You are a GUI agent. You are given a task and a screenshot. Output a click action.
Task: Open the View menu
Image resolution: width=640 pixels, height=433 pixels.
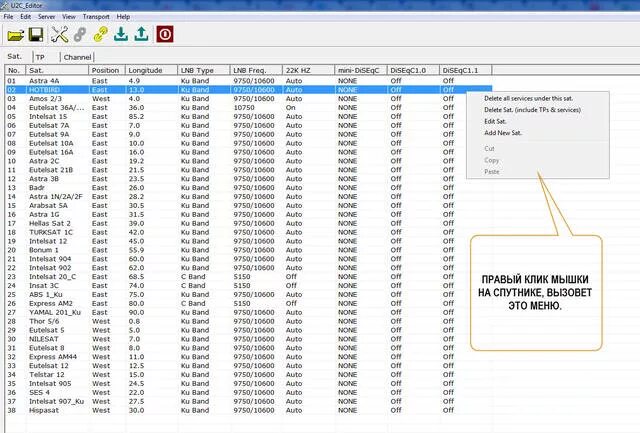pos(69,17)
